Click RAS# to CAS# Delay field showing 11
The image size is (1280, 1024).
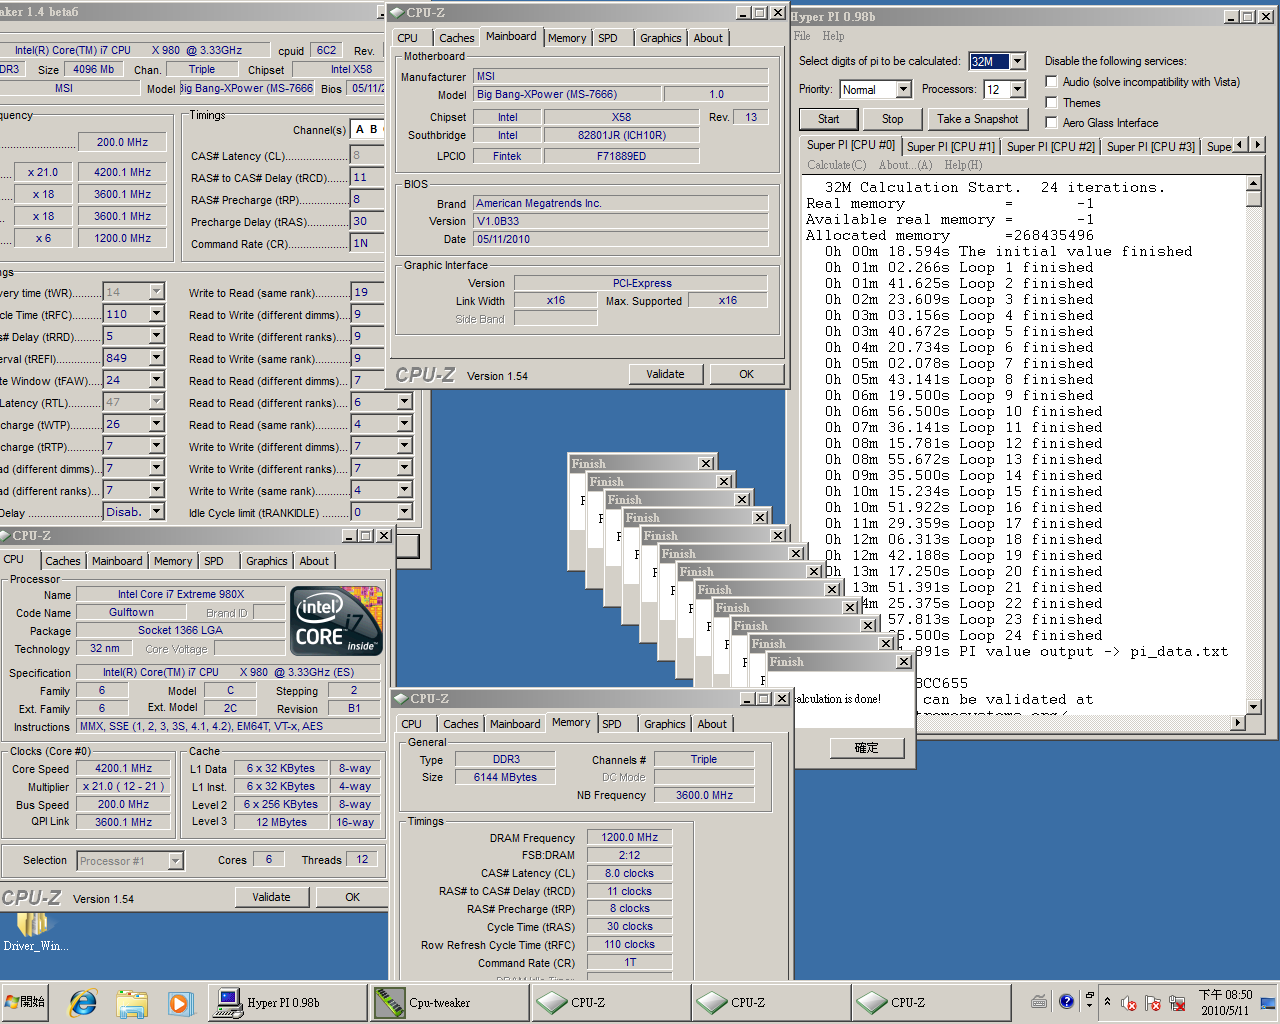pos(367,177)
